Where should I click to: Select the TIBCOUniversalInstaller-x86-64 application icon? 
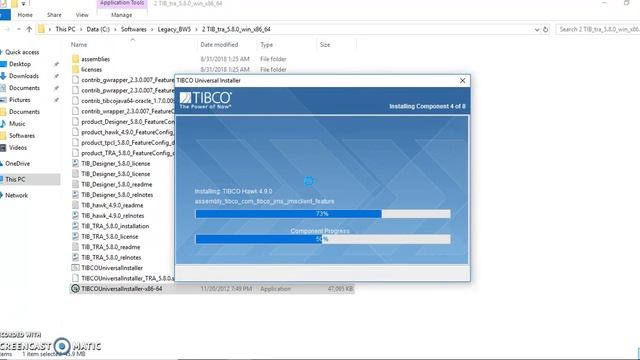[x=75, y=289]
